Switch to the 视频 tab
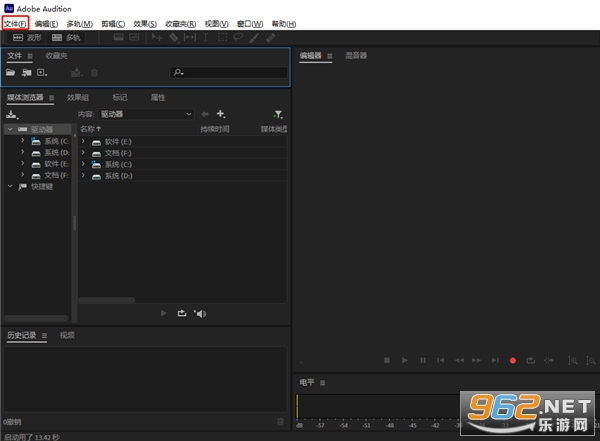The image size is (600, 441). (67, 335)
